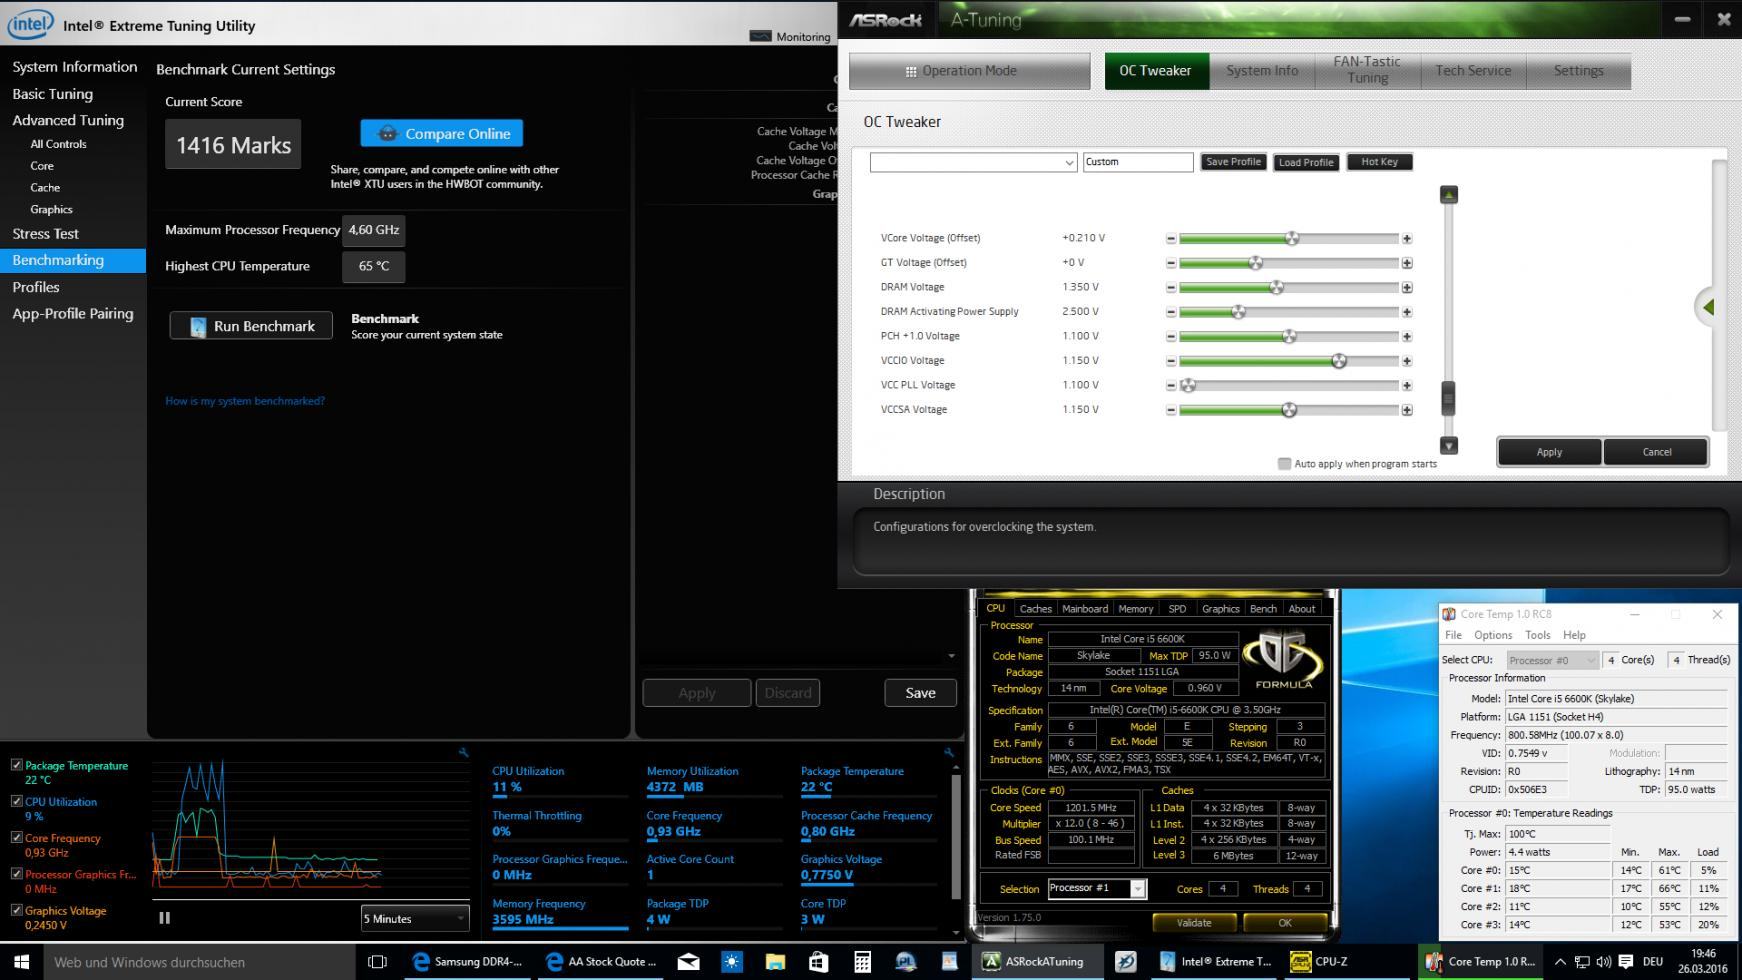Uncheck Package Temperature in the XTU graph
This screenshot has width=1742, height=980.
point(16,765)
